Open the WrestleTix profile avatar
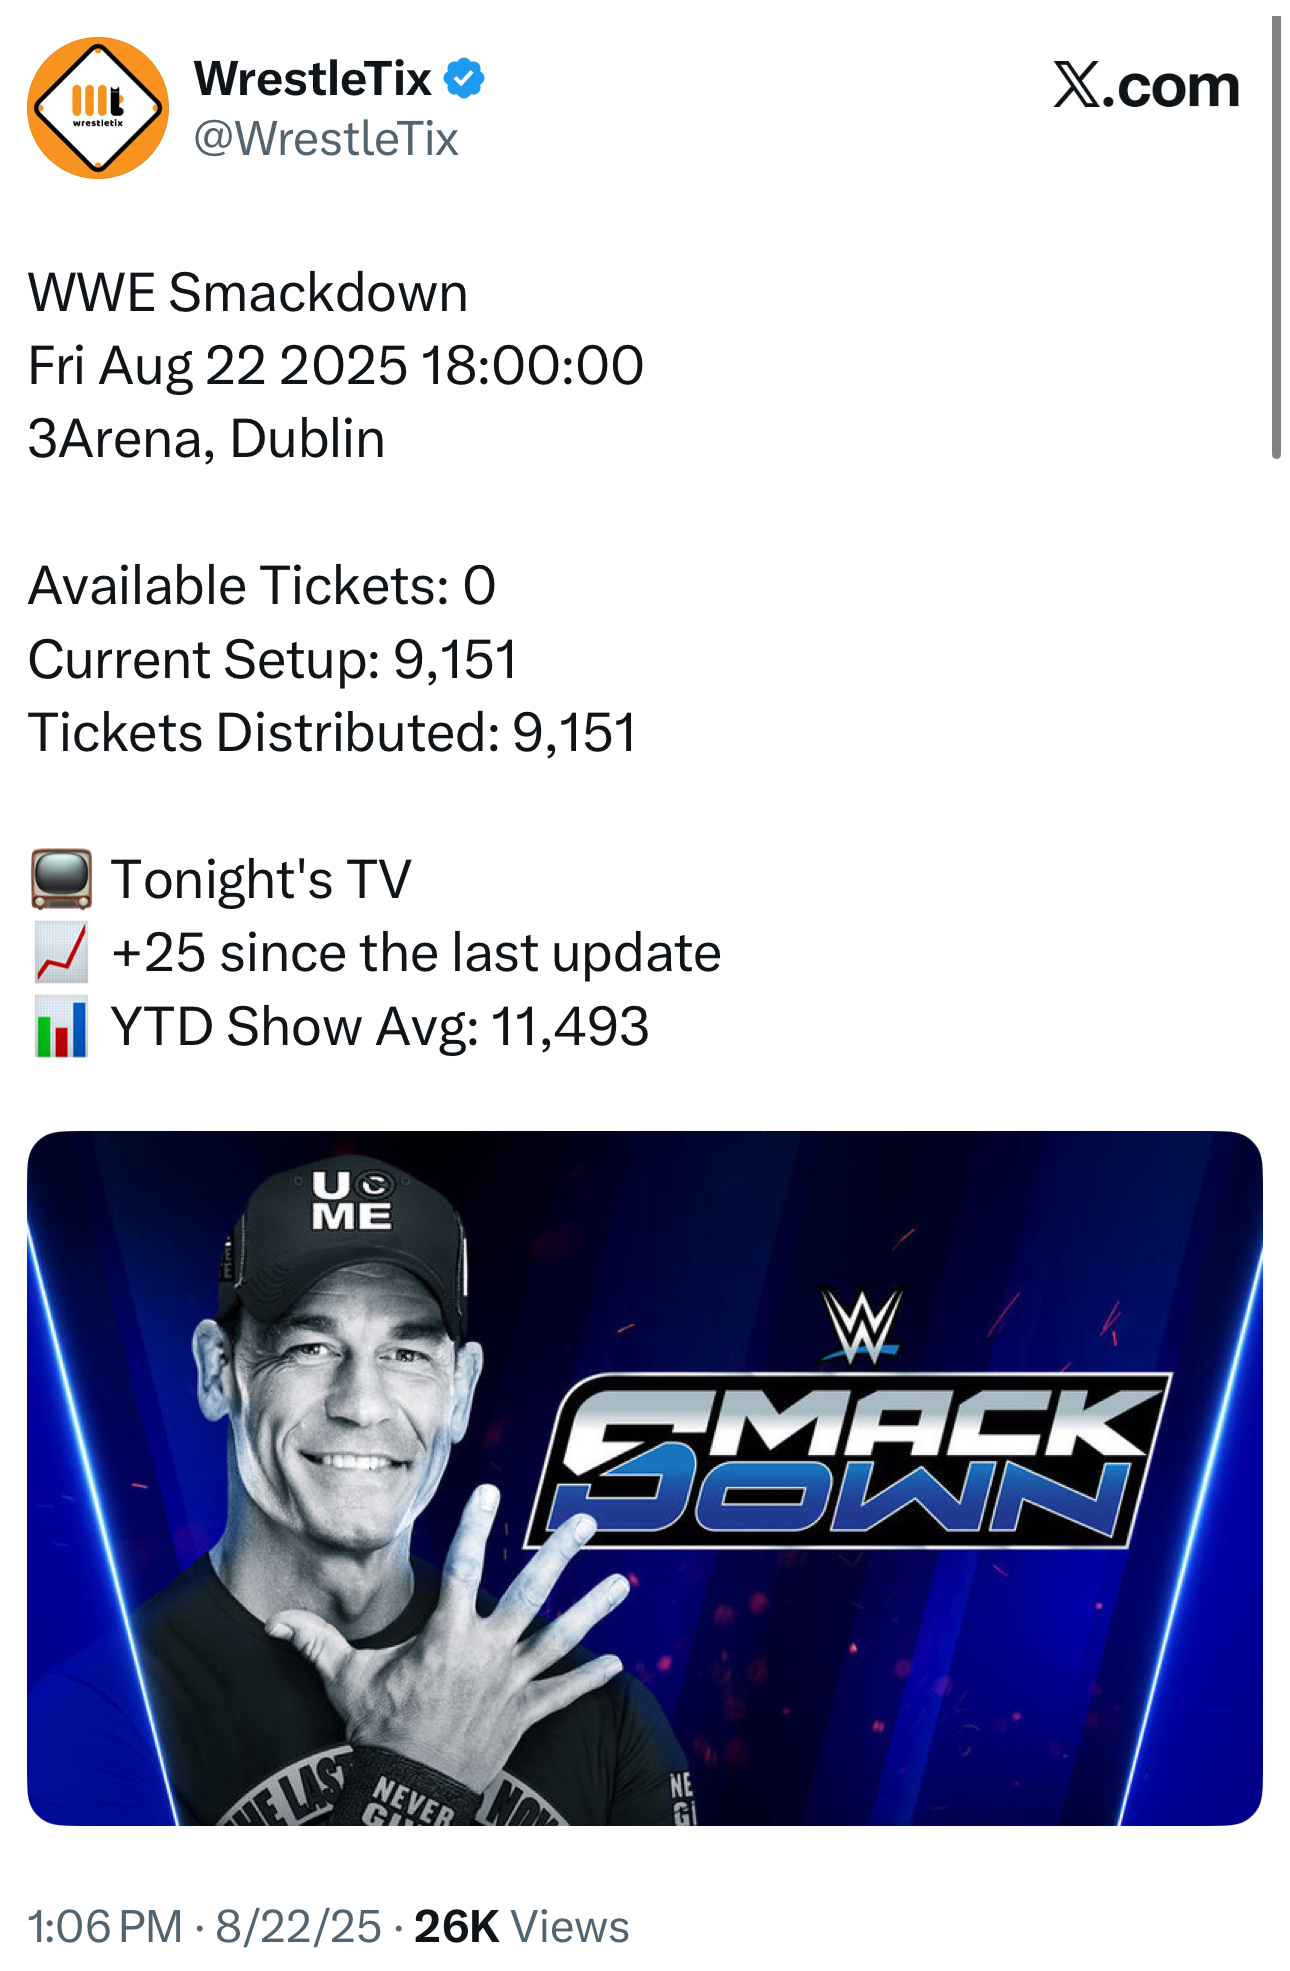 [98, 107]
